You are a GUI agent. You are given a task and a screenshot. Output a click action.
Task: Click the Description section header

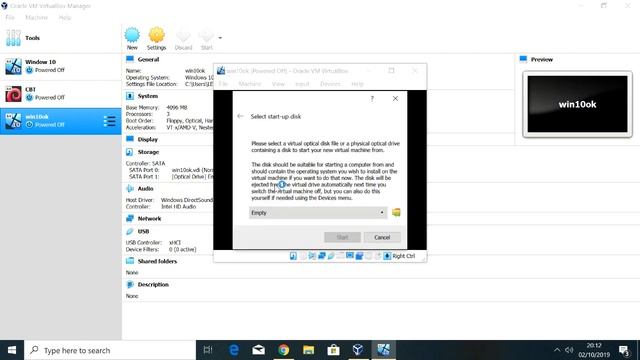pos(153,284)
